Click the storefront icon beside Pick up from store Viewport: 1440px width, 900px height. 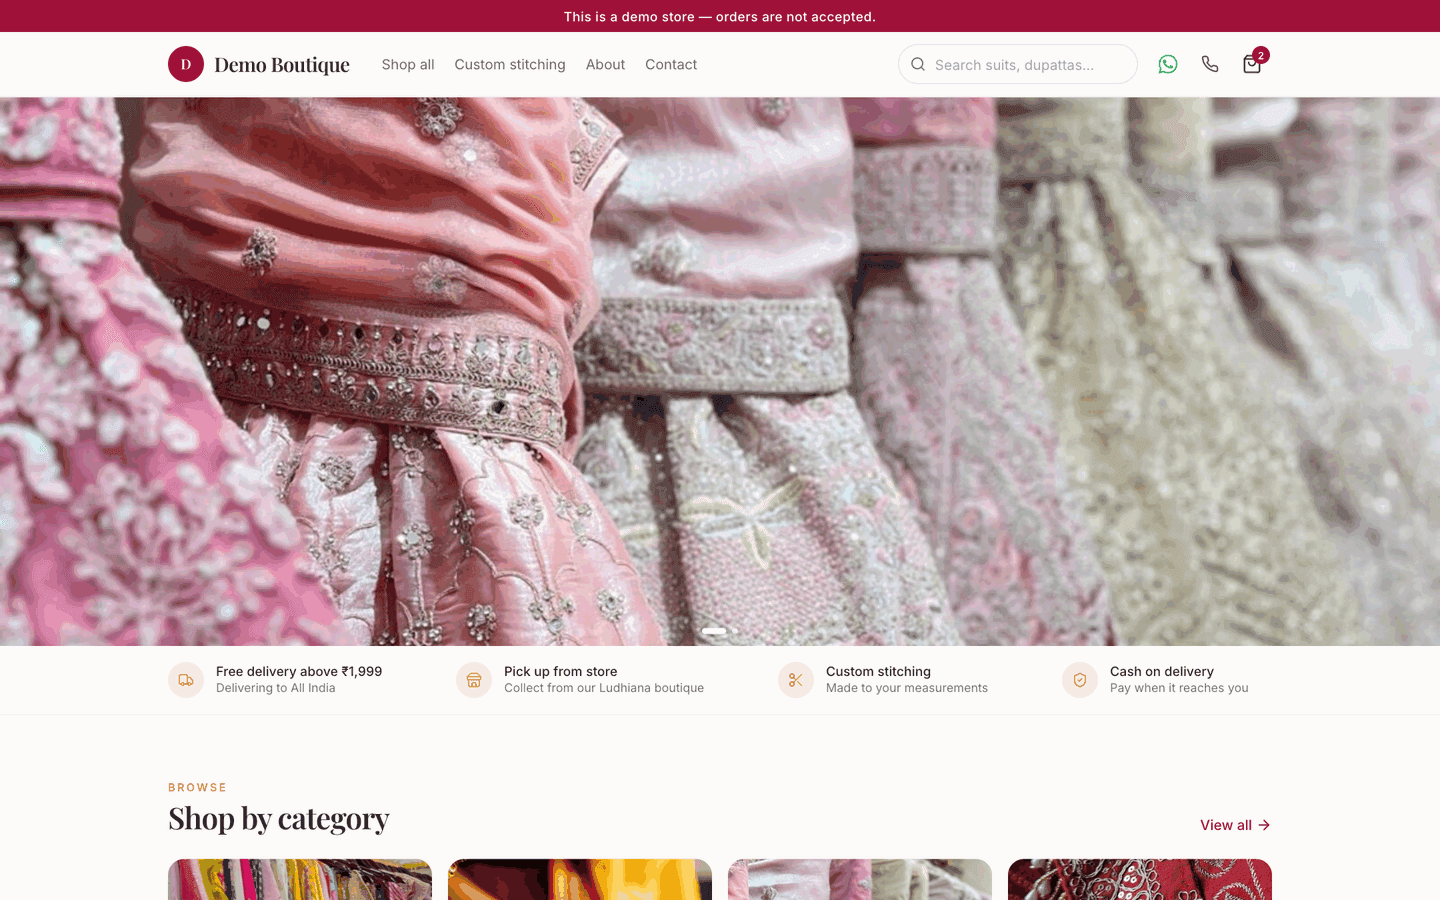(x=474, y=680)
